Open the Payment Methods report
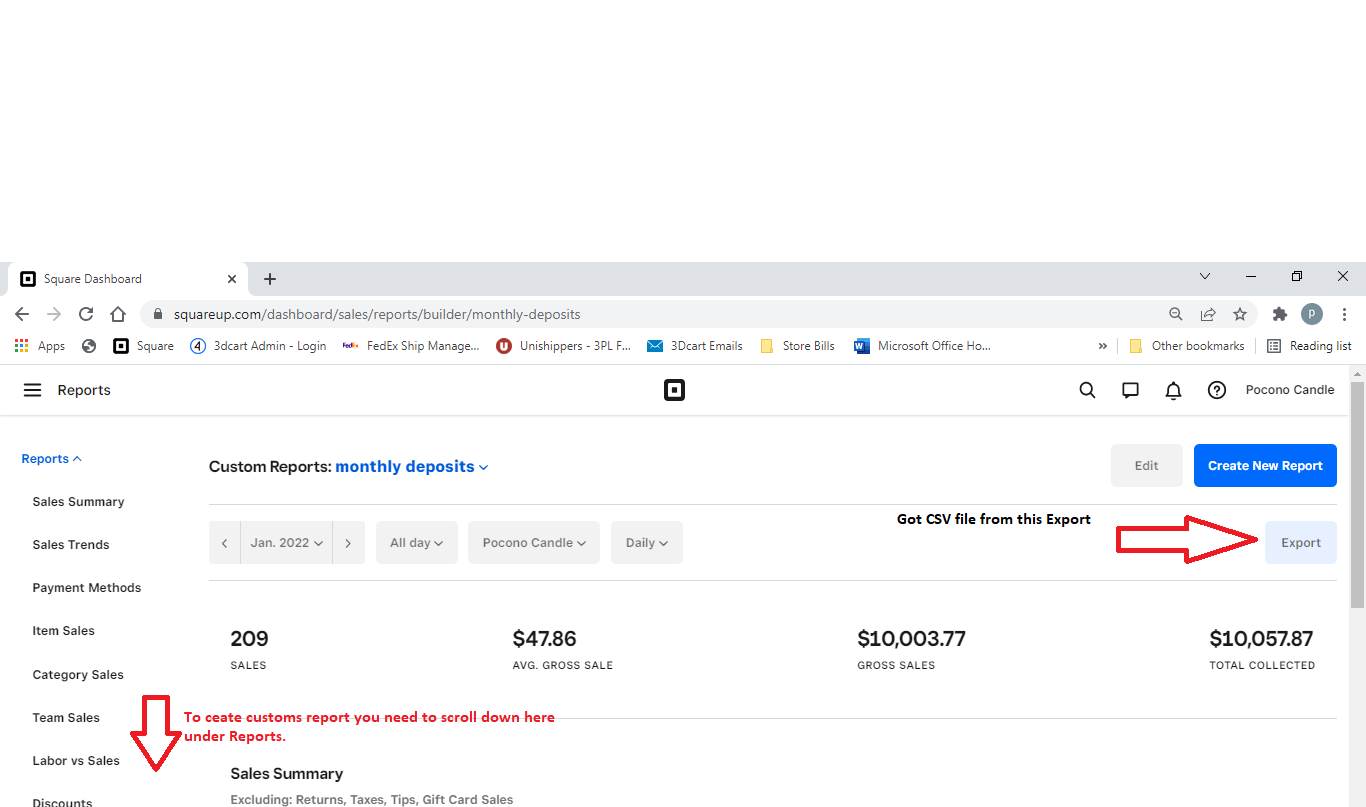 86,588
